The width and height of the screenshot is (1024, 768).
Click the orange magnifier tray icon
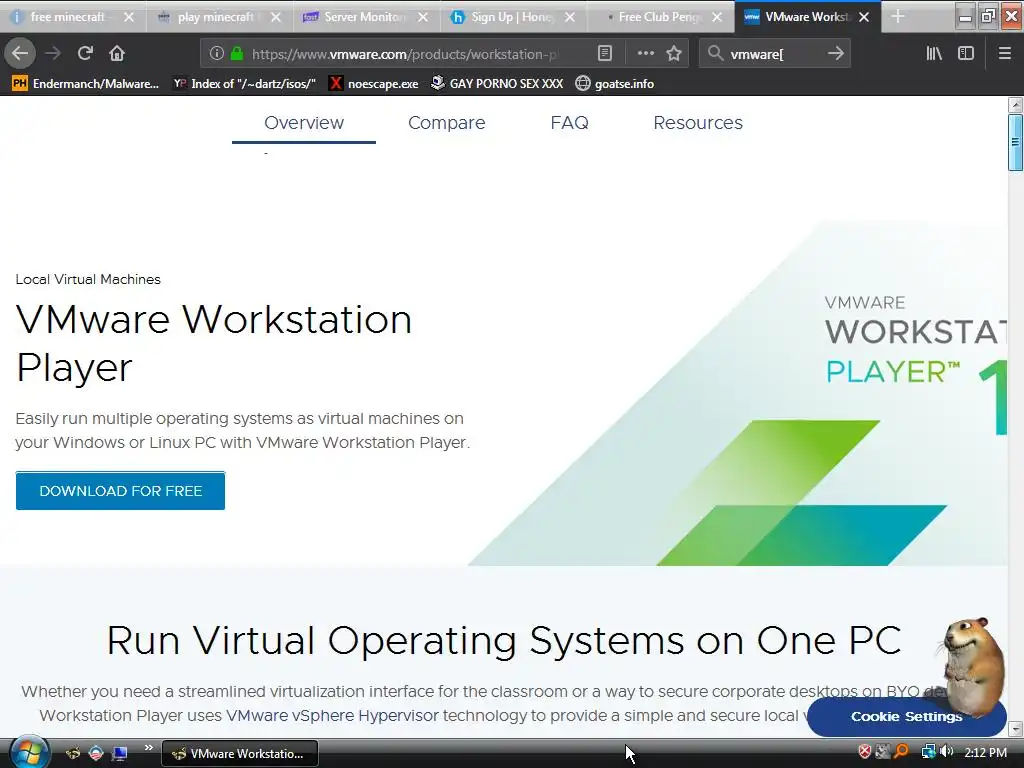[901, 752]
